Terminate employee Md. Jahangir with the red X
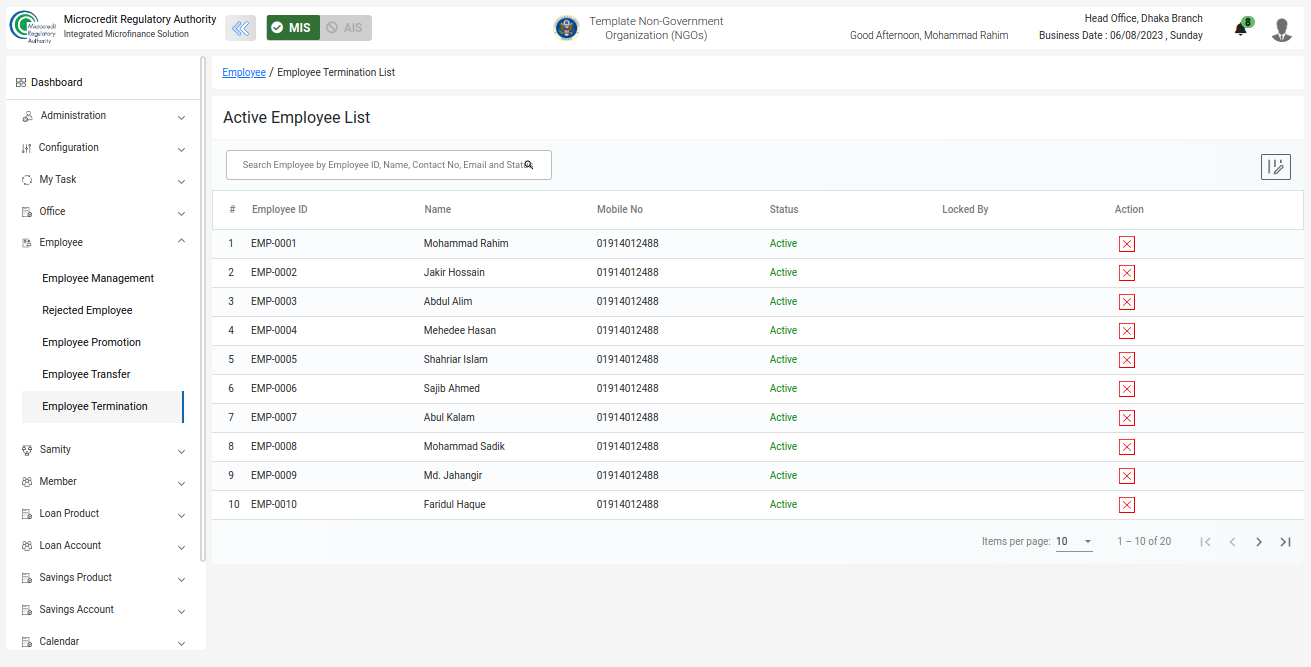 click(1127, 476)
